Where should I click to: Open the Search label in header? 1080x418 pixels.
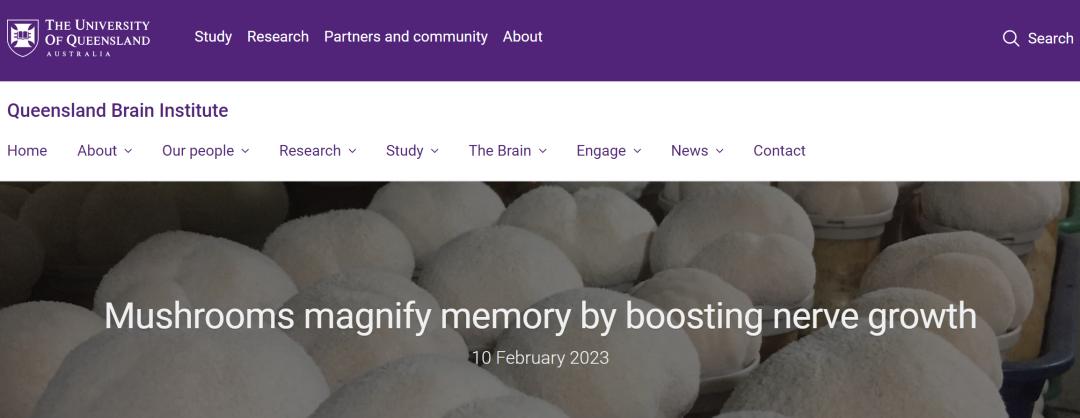pyautogui.click(x=1050, y=39)
